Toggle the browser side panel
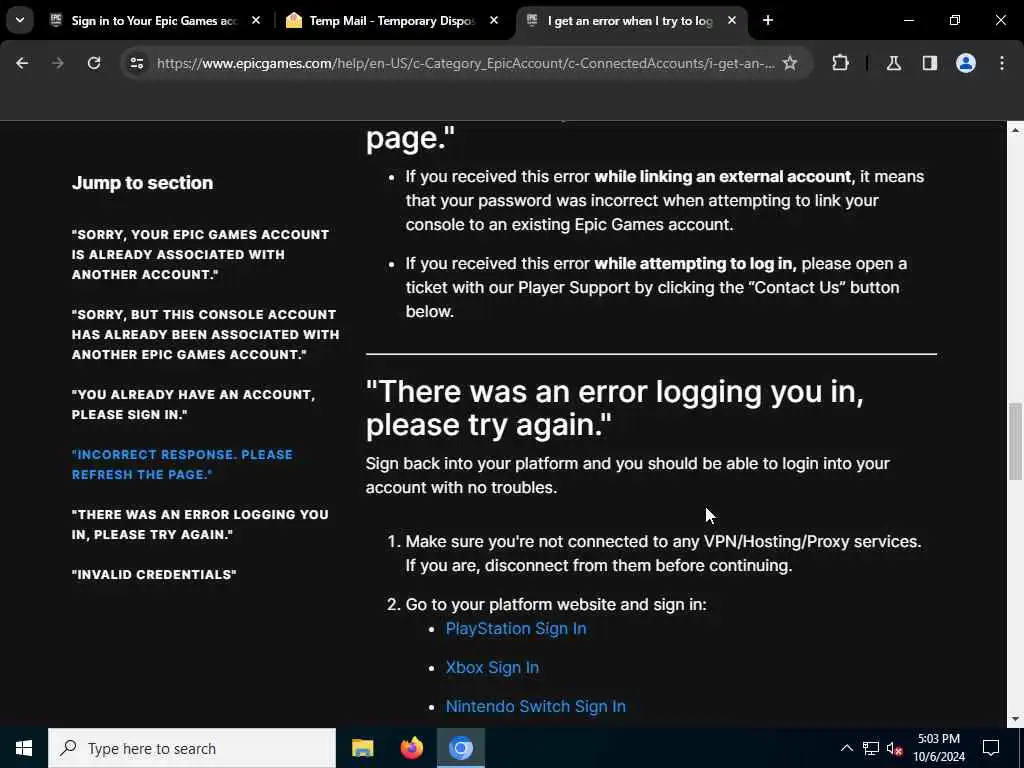This screenshot has height=768, width=1024. [929, 63]
